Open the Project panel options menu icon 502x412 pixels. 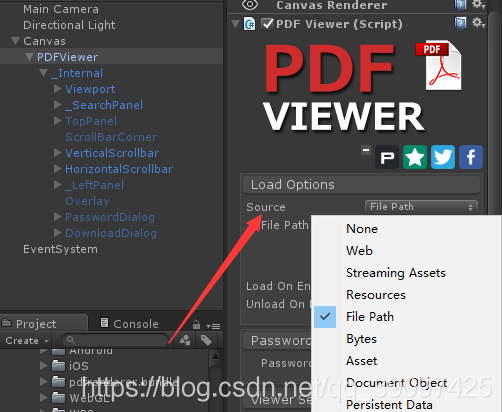pos(213,326)
